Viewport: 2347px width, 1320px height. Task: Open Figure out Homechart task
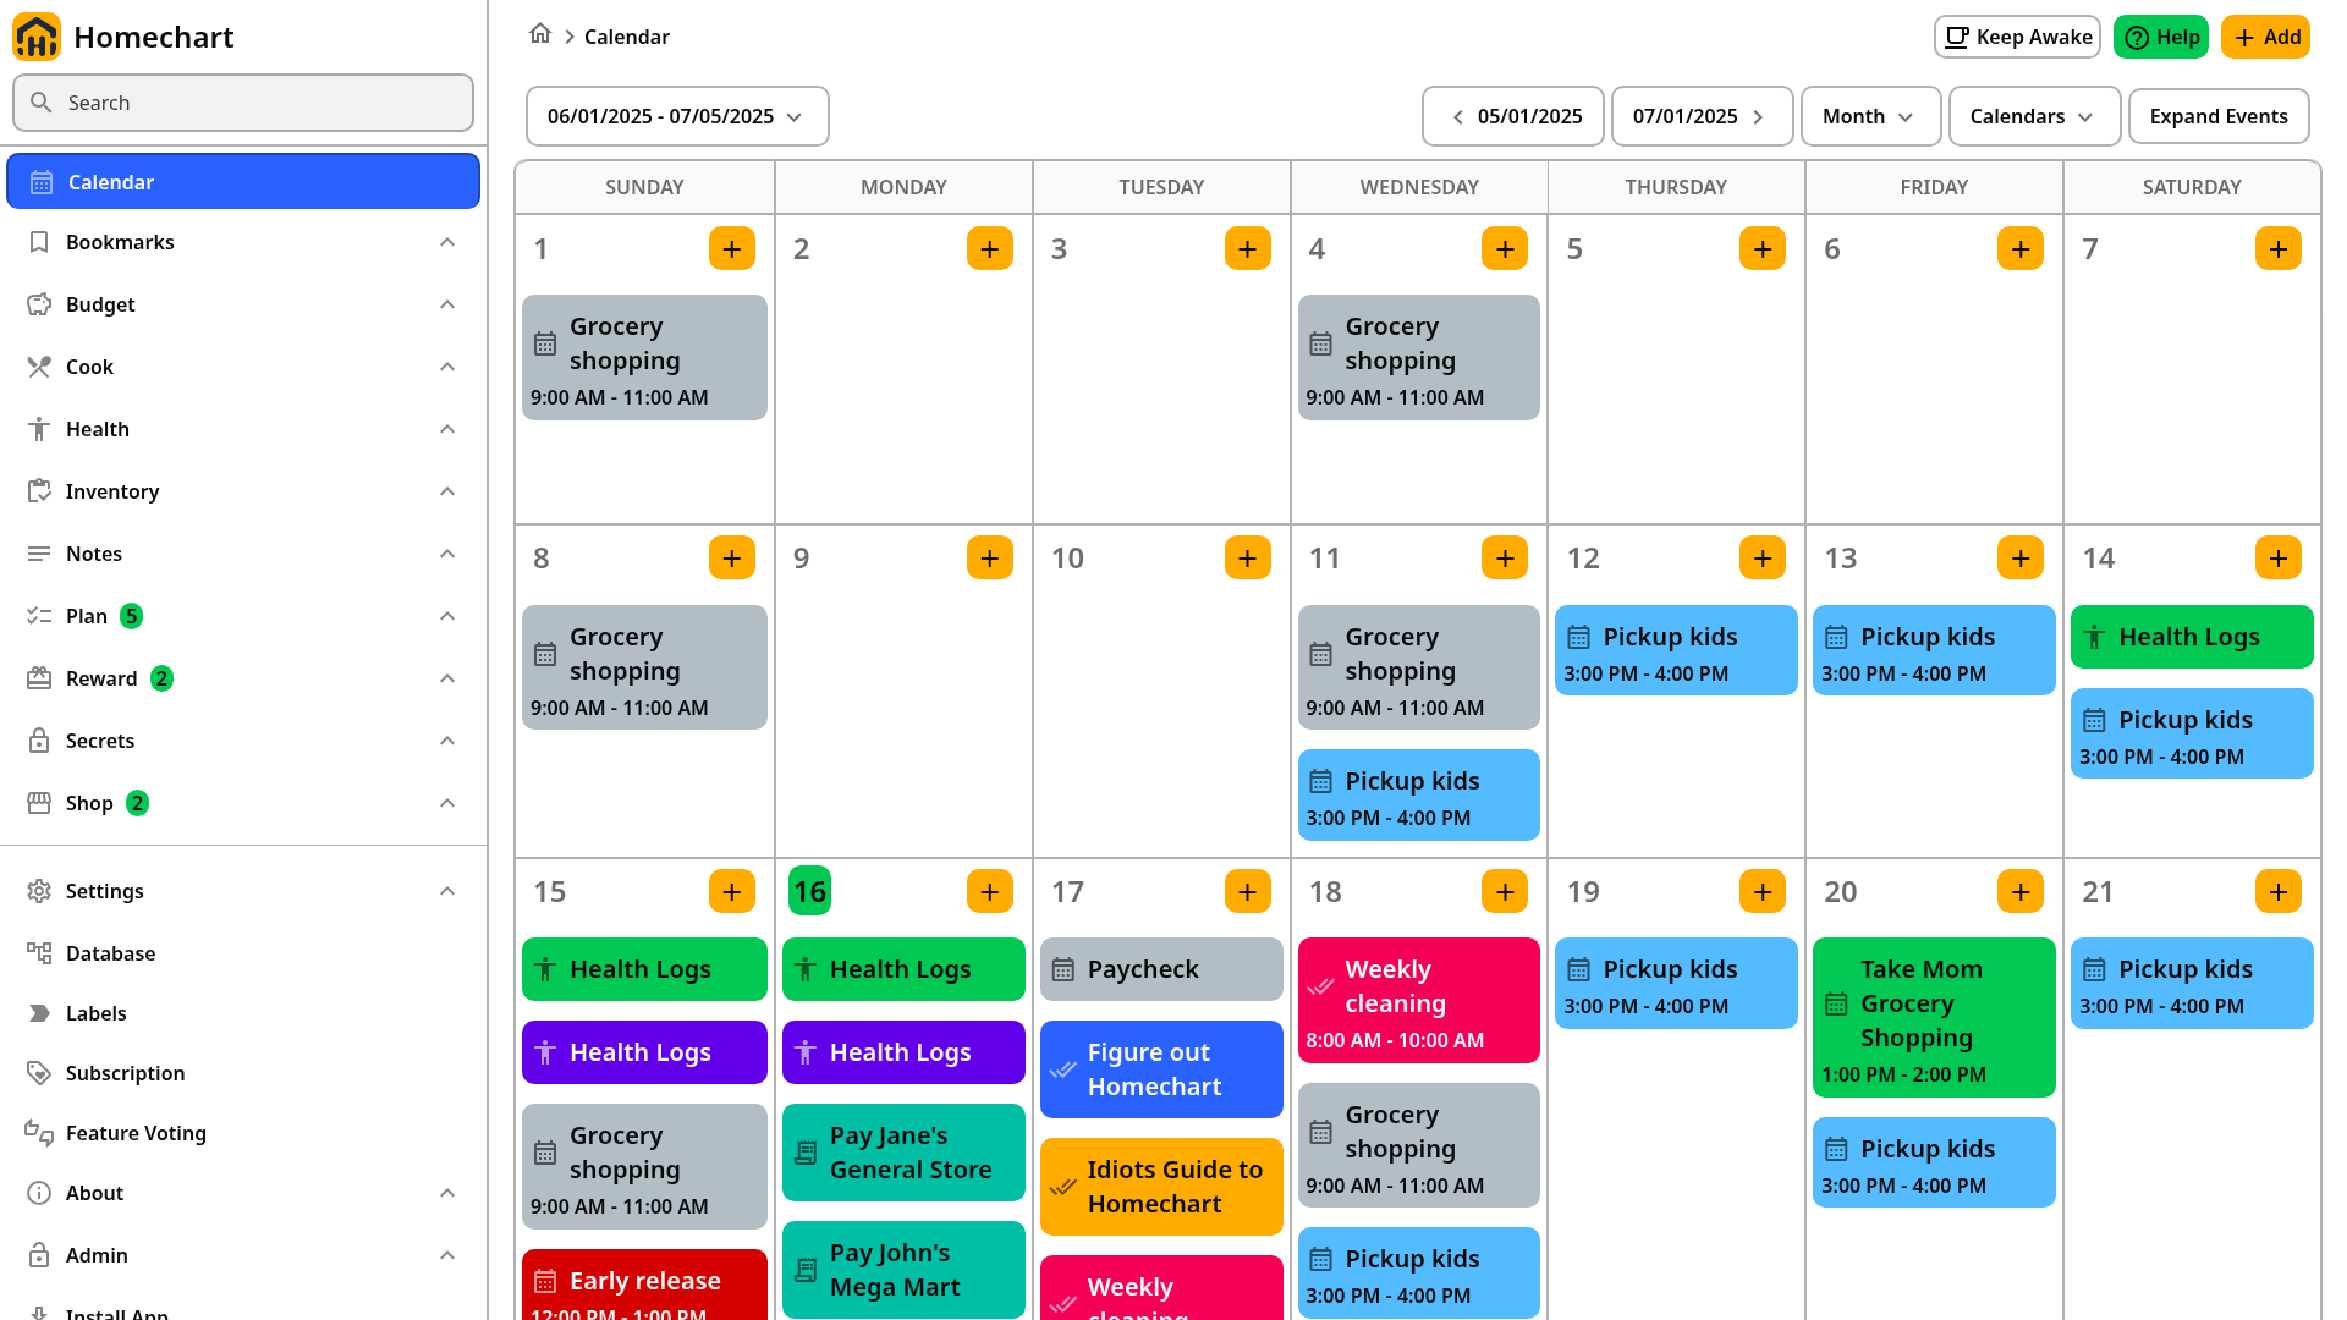click(1161, 1069)
